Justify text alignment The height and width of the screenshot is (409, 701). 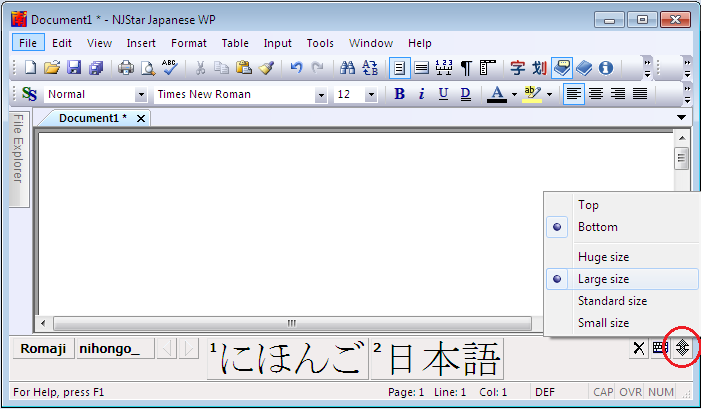(x=640, y=94)
